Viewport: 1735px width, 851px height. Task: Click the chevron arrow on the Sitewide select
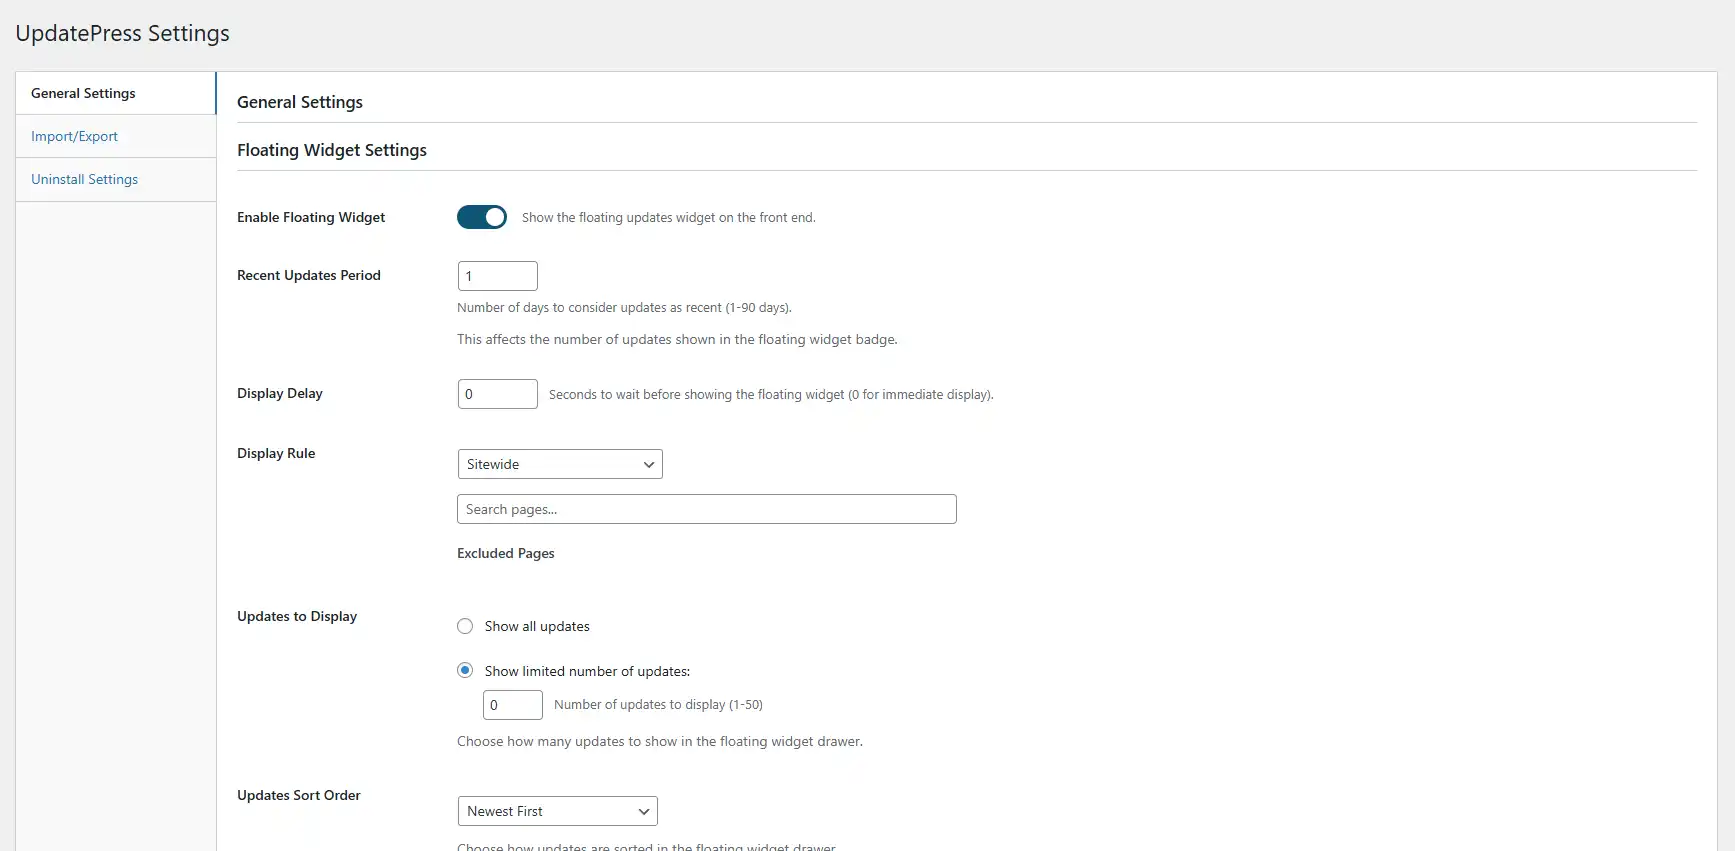(x=649, y=464)
